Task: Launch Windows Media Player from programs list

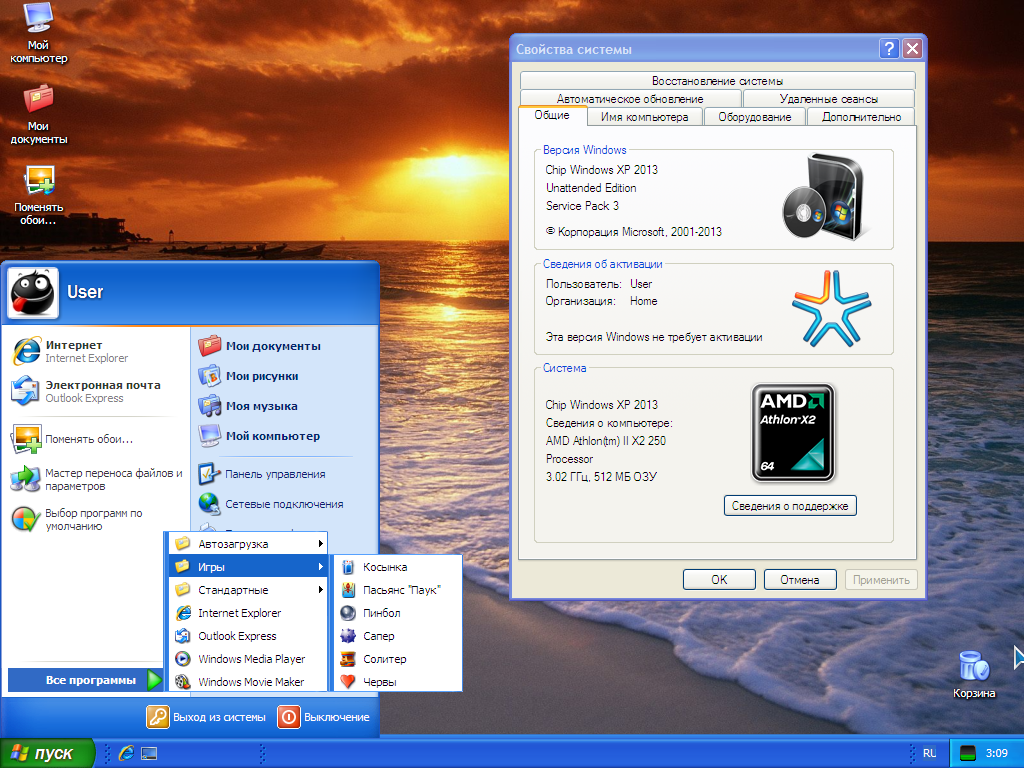Action: 248,659
